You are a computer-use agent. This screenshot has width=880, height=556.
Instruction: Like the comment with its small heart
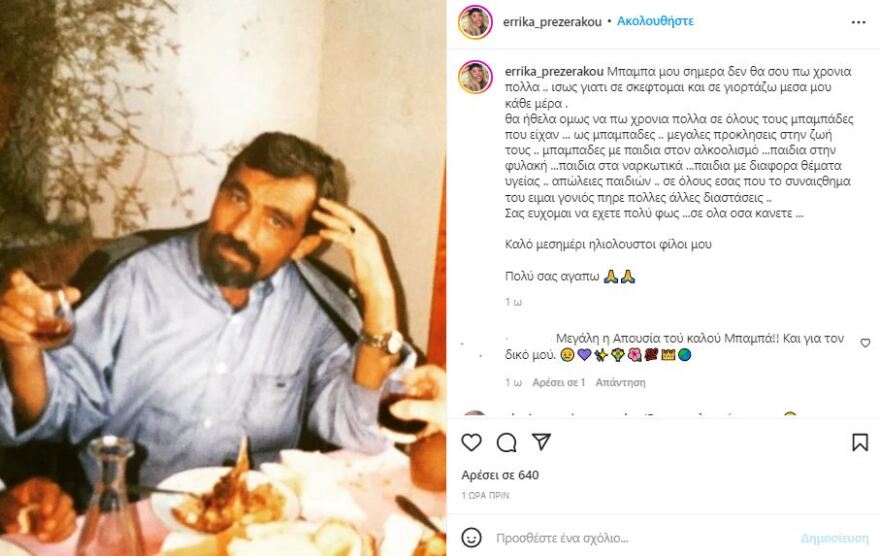click(865, 343)
